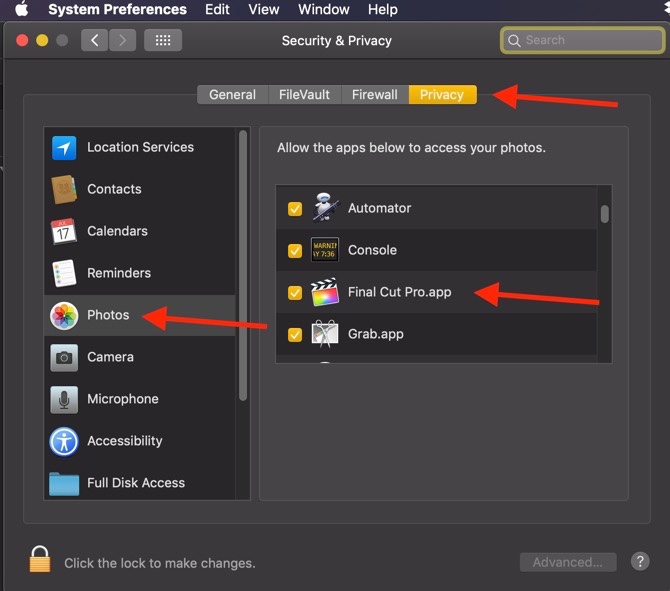Screen dimensions: 670x591
Task: Select the Reminders label
Action: click(x=119, y=273)
